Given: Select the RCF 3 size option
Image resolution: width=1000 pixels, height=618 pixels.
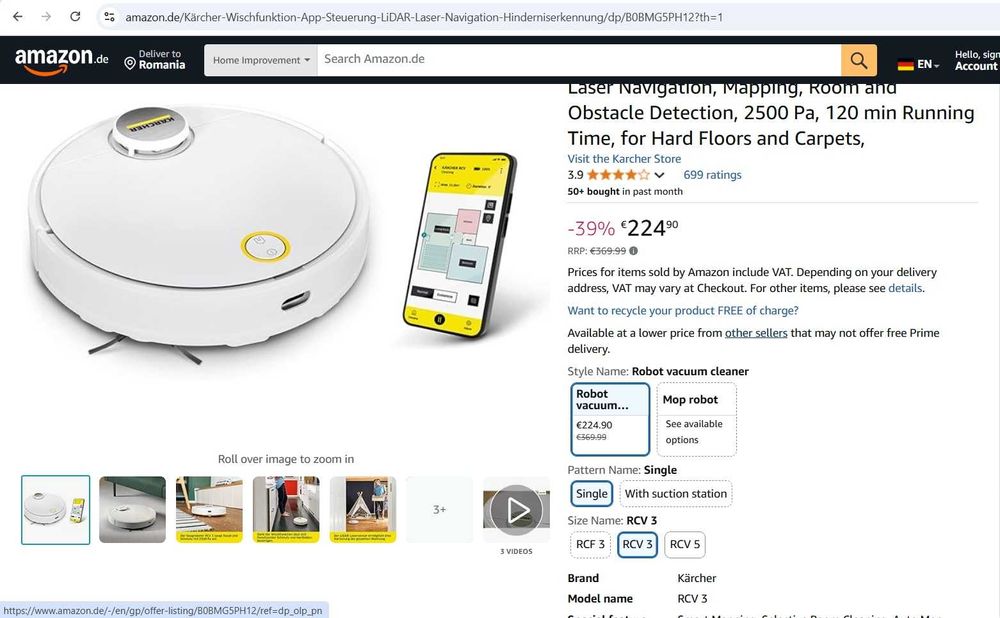Looking at the screenshot, I should tap(590, 544).
